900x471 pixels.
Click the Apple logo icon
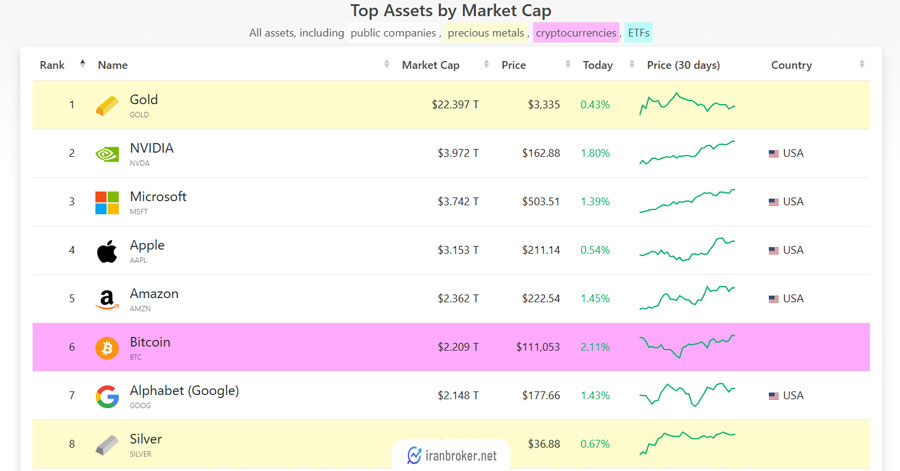point(107,251)
